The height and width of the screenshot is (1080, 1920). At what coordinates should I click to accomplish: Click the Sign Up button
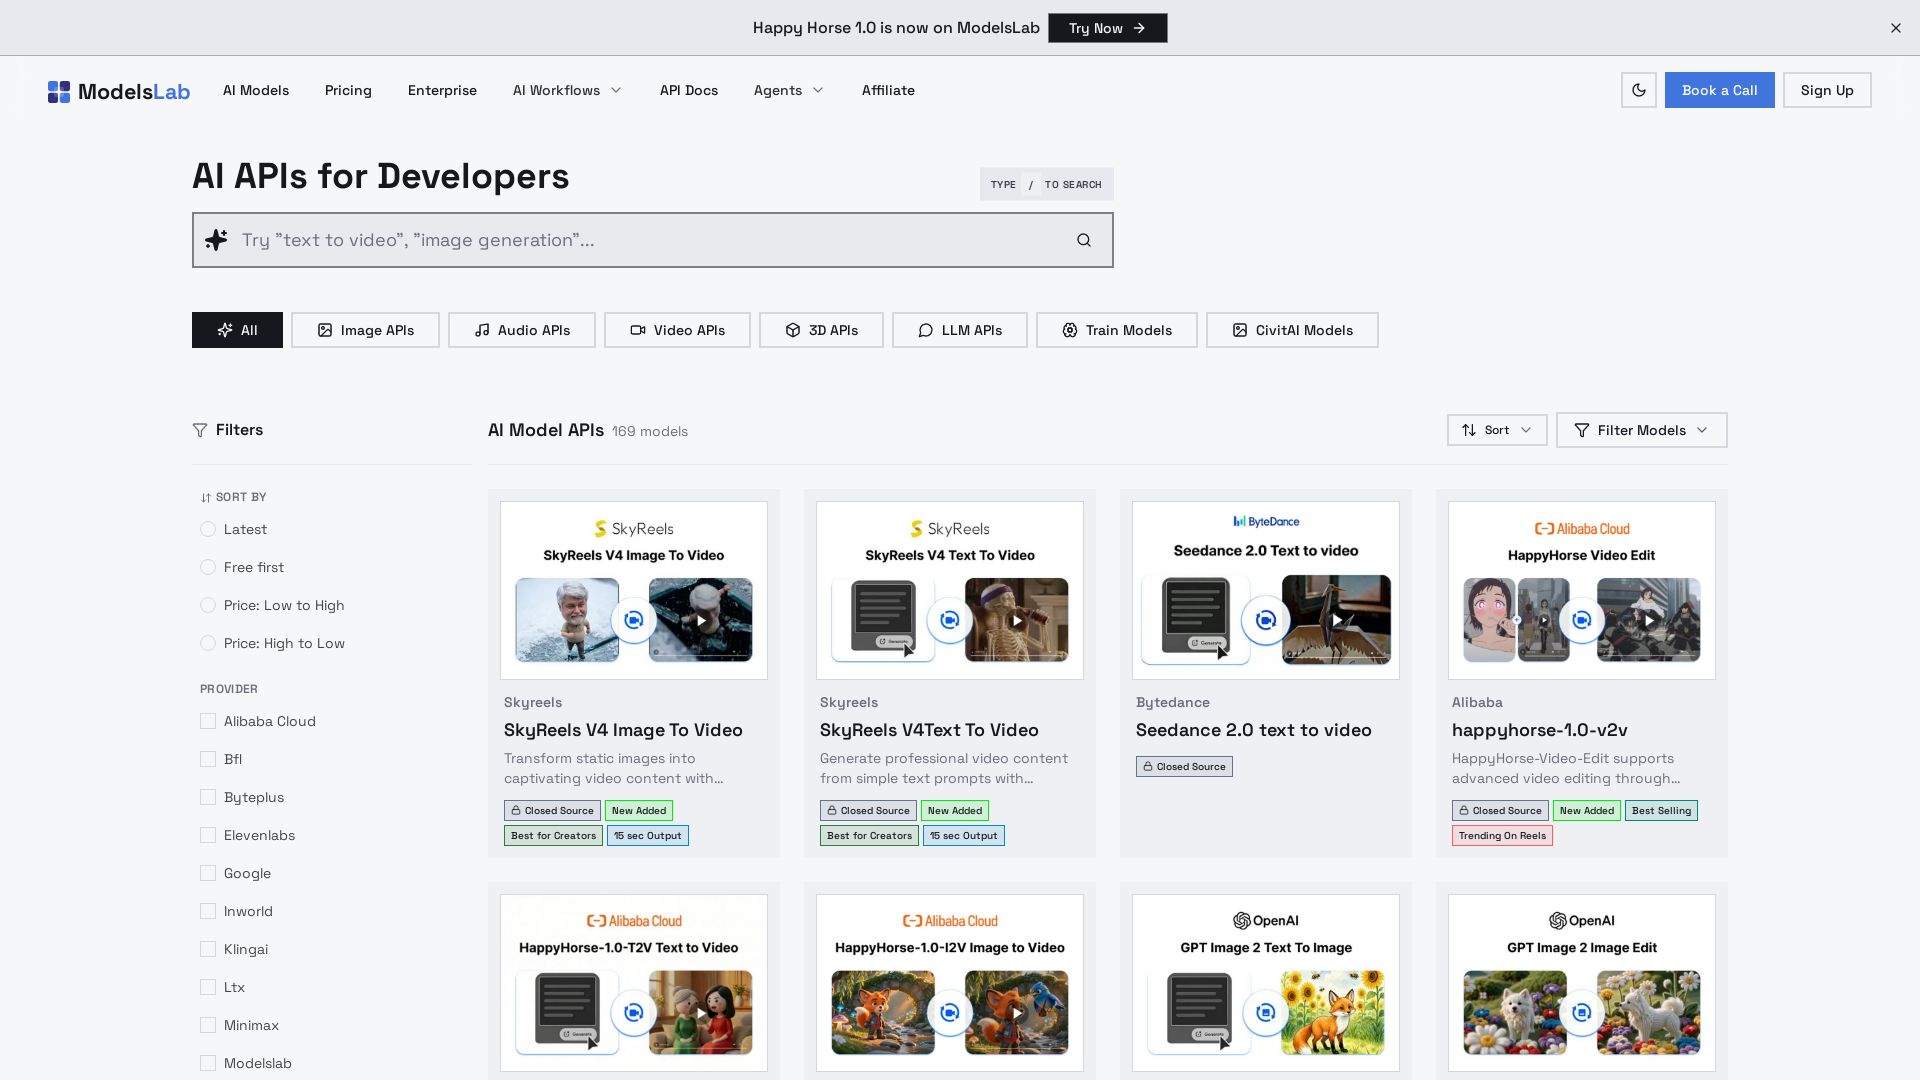click(1827, 90)
